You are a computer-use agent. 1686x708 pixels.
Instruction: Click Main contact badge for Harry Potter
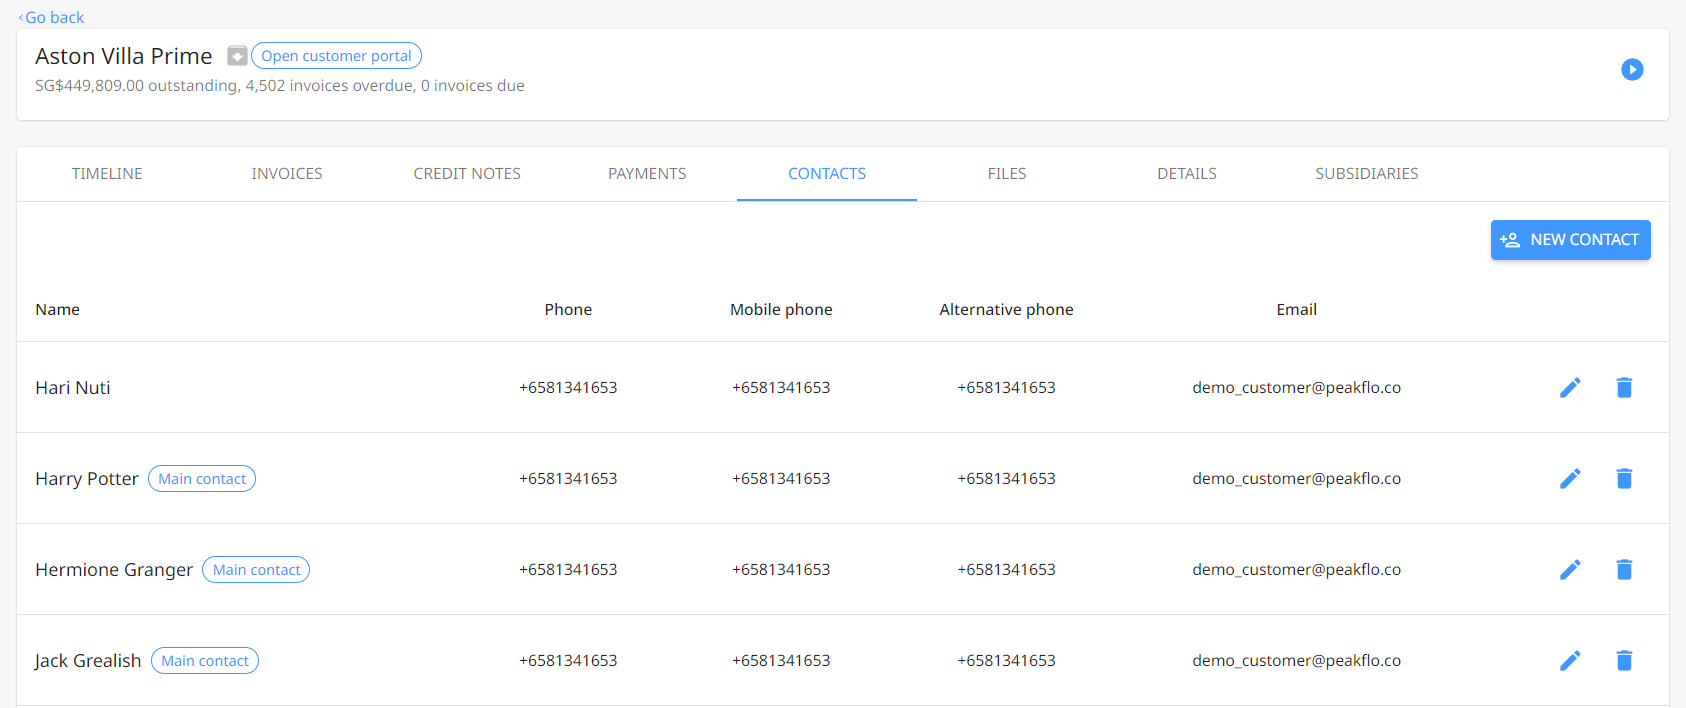(x=202, y=479)
